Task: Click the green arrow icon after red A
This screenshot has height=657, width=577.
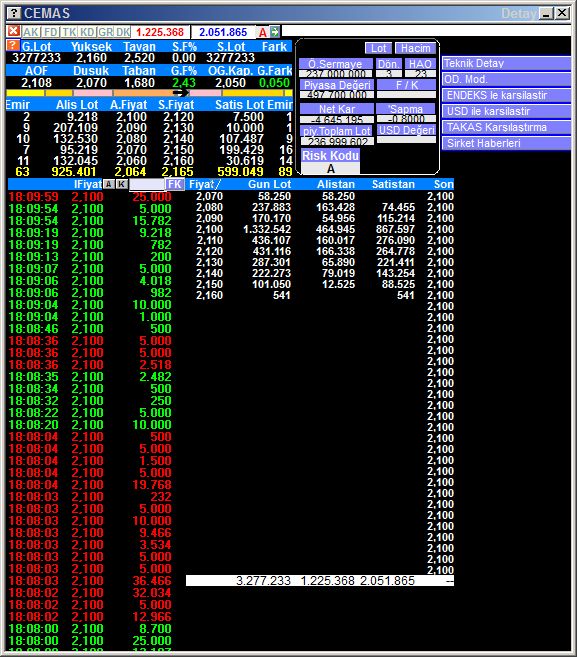Action: point(275,31)
